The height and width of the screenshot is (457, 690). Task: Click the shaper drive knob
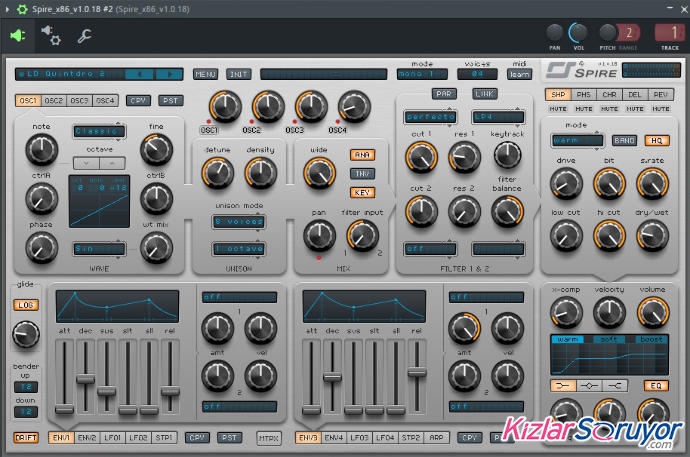(566, 184)
